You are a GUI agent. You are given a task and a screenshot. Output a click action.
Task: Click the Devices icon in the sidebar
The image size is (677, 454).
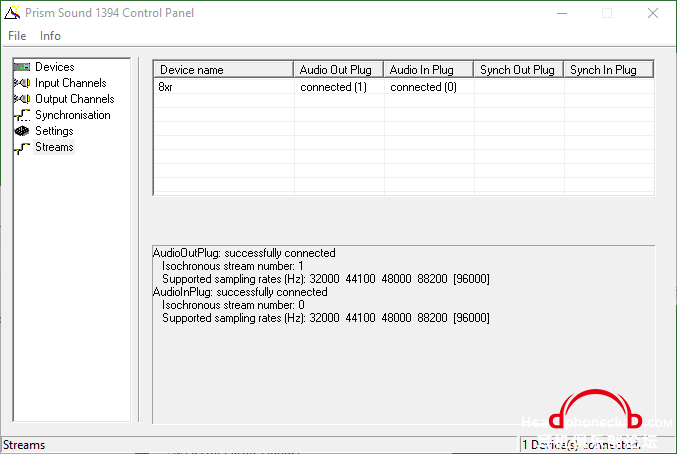pyautogui.click(x=22, y=67)
